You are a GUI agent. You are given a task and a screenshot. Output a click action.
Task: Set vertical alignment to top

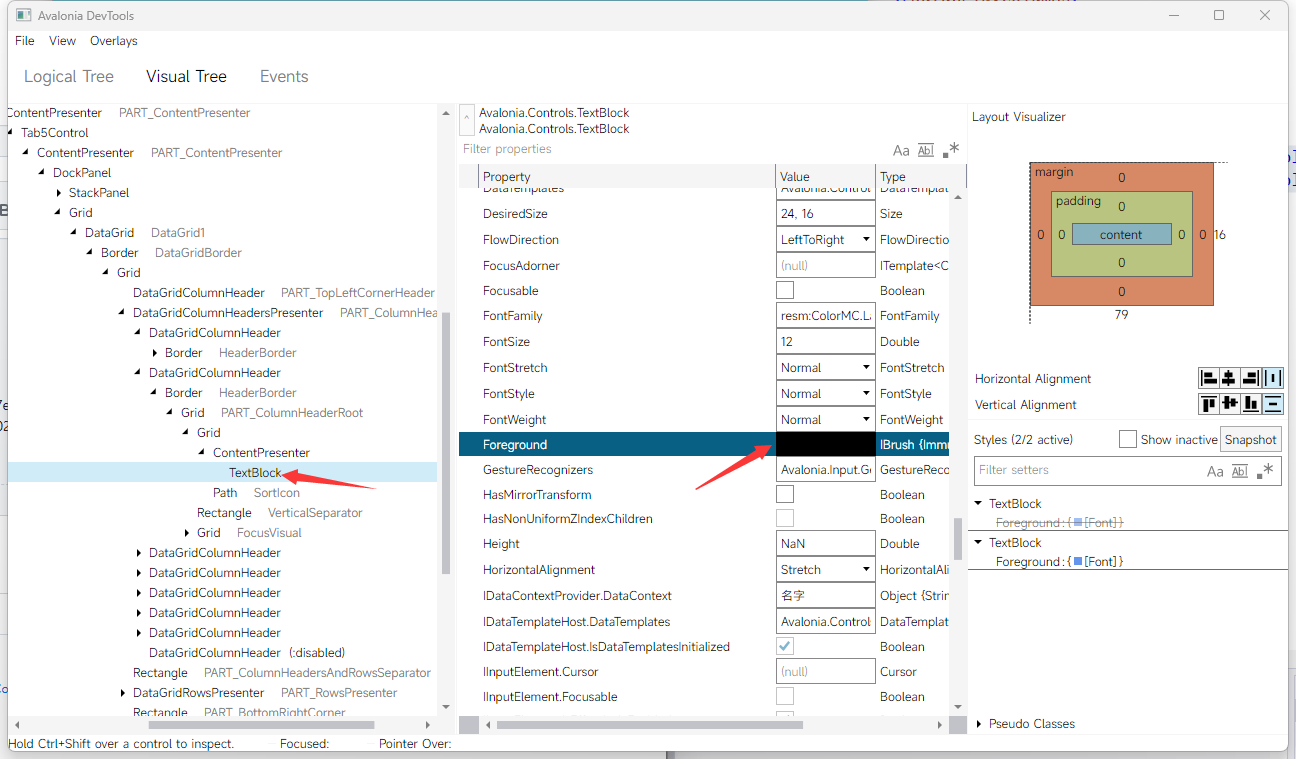[1209, 403]
